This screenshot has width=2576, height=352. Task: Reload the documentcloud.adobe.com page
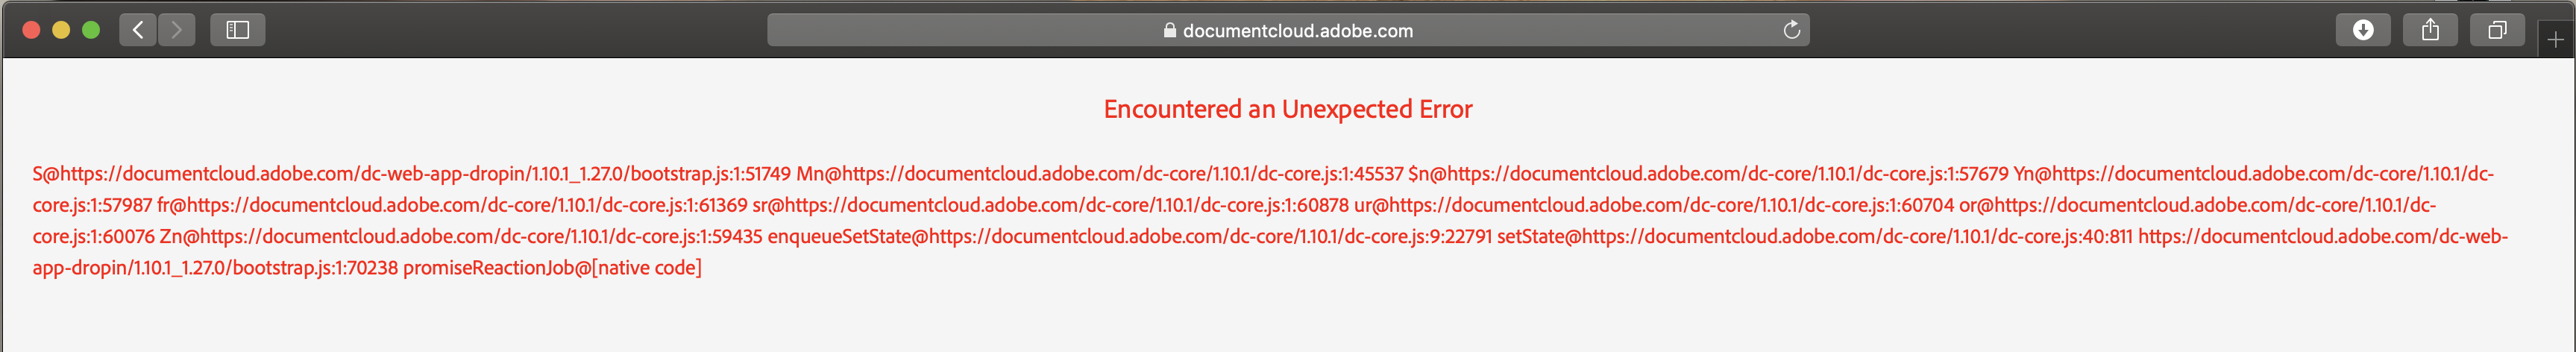[x=1791, y=30]
